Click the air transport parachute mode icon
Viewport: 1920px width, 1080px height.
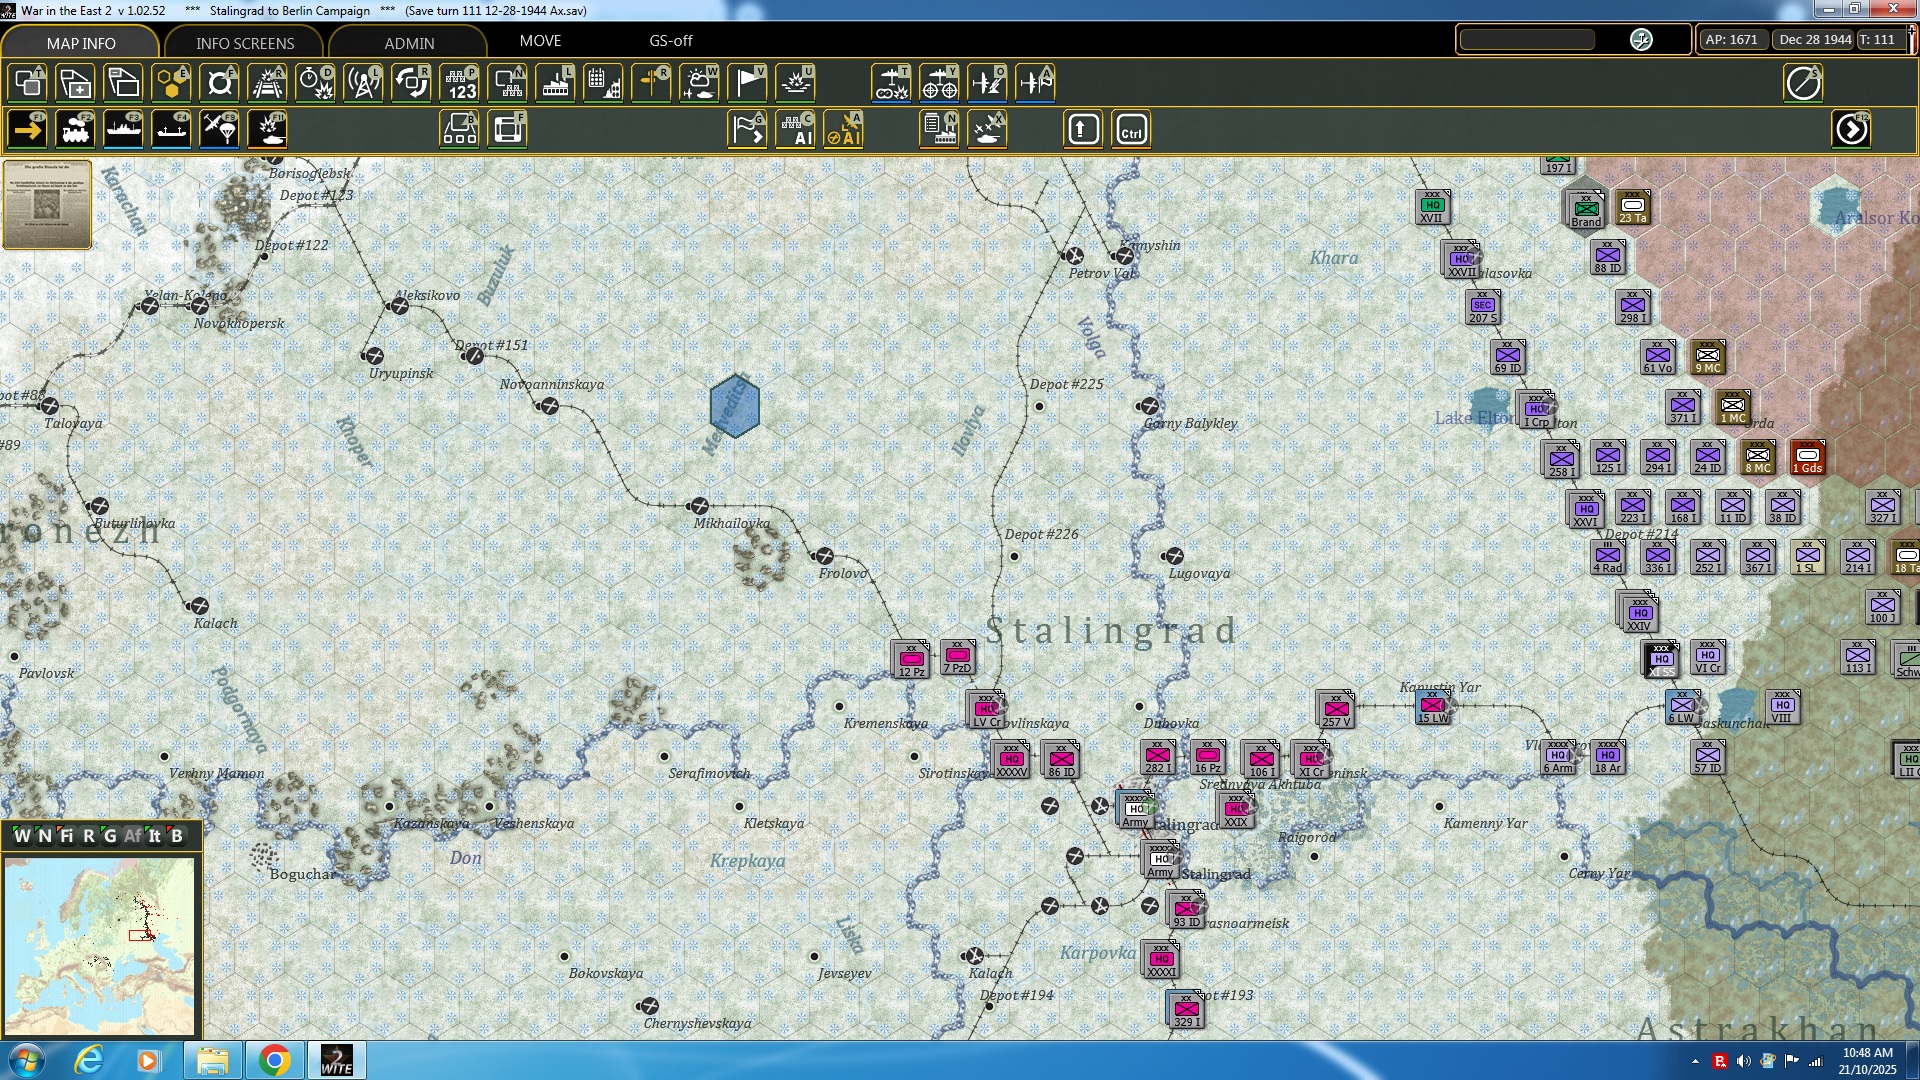pyautogui.click(x=220, y=130)
